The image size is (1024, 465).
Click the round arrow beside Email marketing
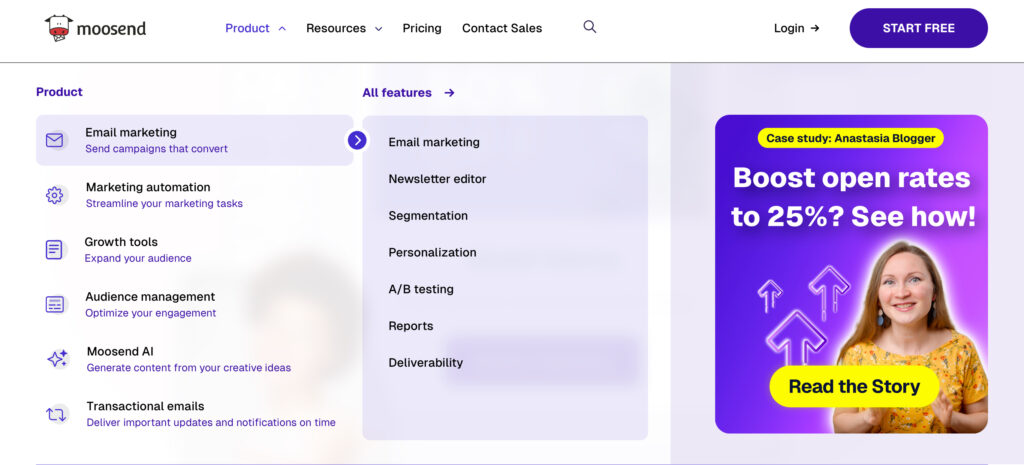[357, 140]
